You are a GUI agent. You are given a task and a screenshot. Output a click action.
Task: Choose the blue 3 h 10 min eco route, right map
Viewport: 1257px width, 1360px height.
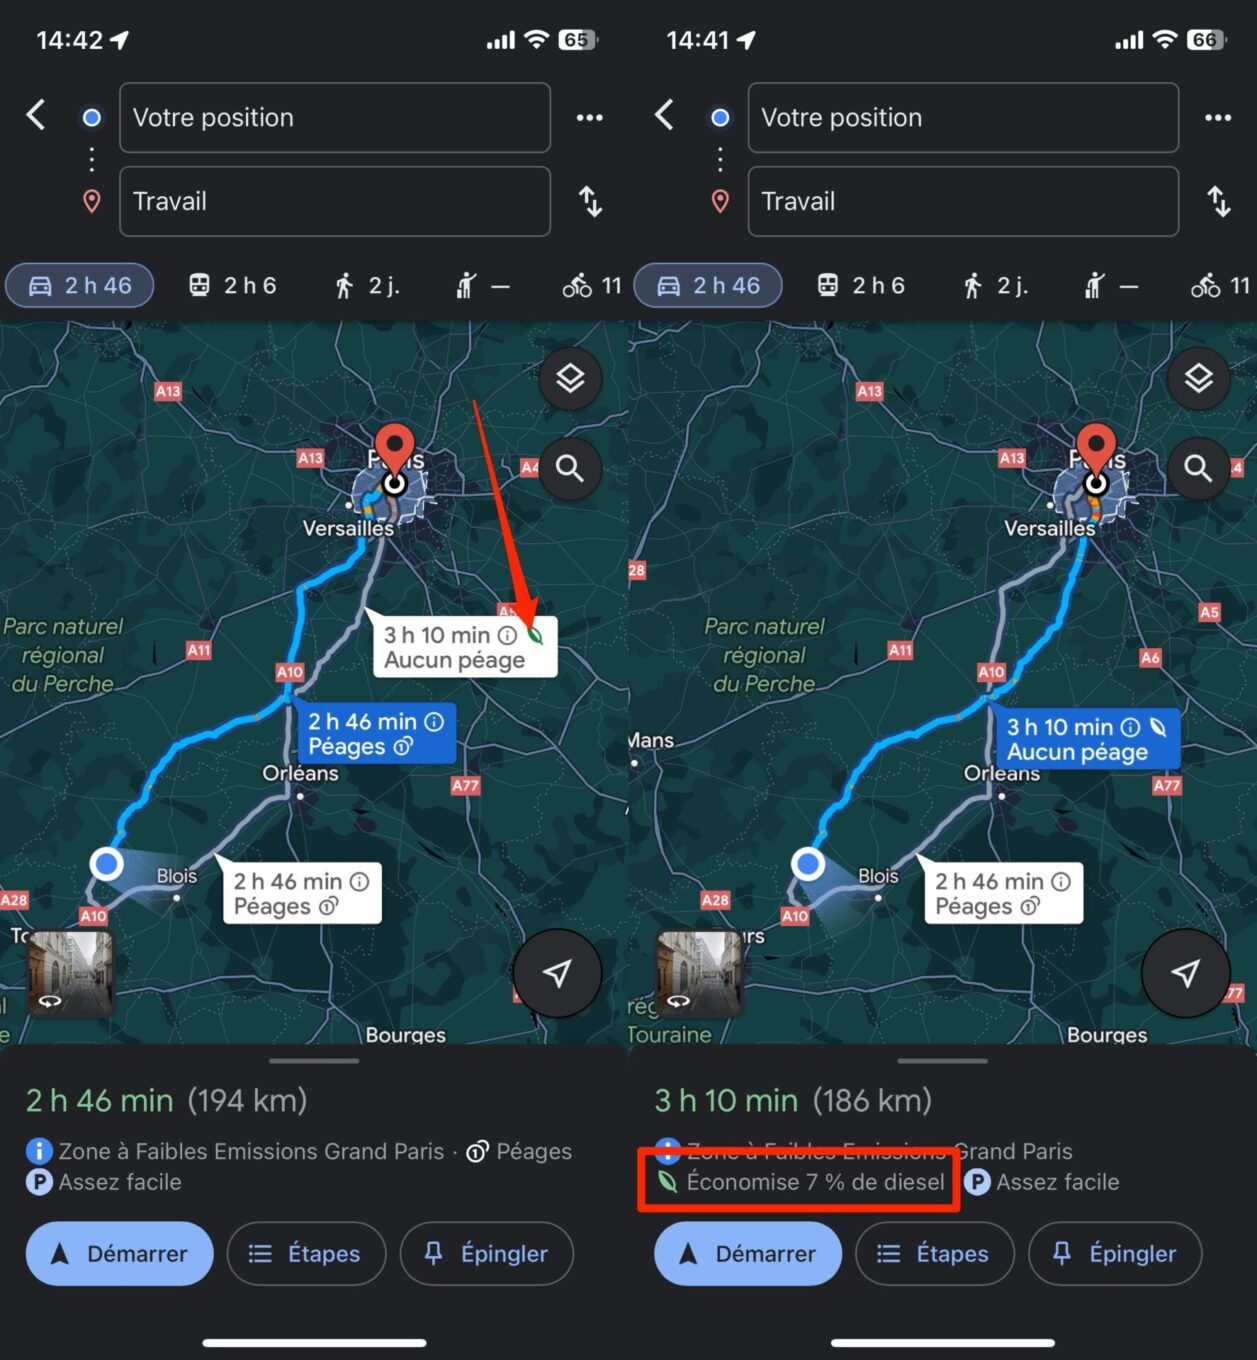(1086, 739)
